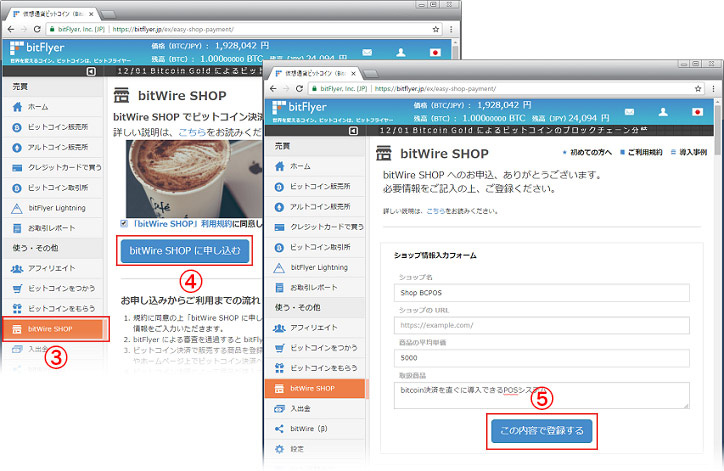724x471 pixels.
Task: Open ホーム in front window sidebar
Action: point(315,166)
